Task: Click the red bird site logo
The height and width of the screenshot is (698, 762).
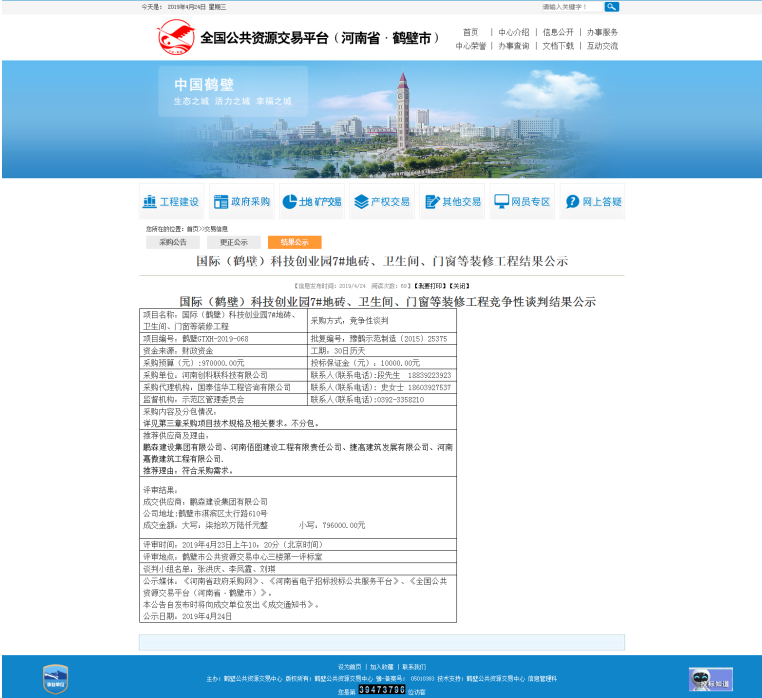Action: point(176,39)
